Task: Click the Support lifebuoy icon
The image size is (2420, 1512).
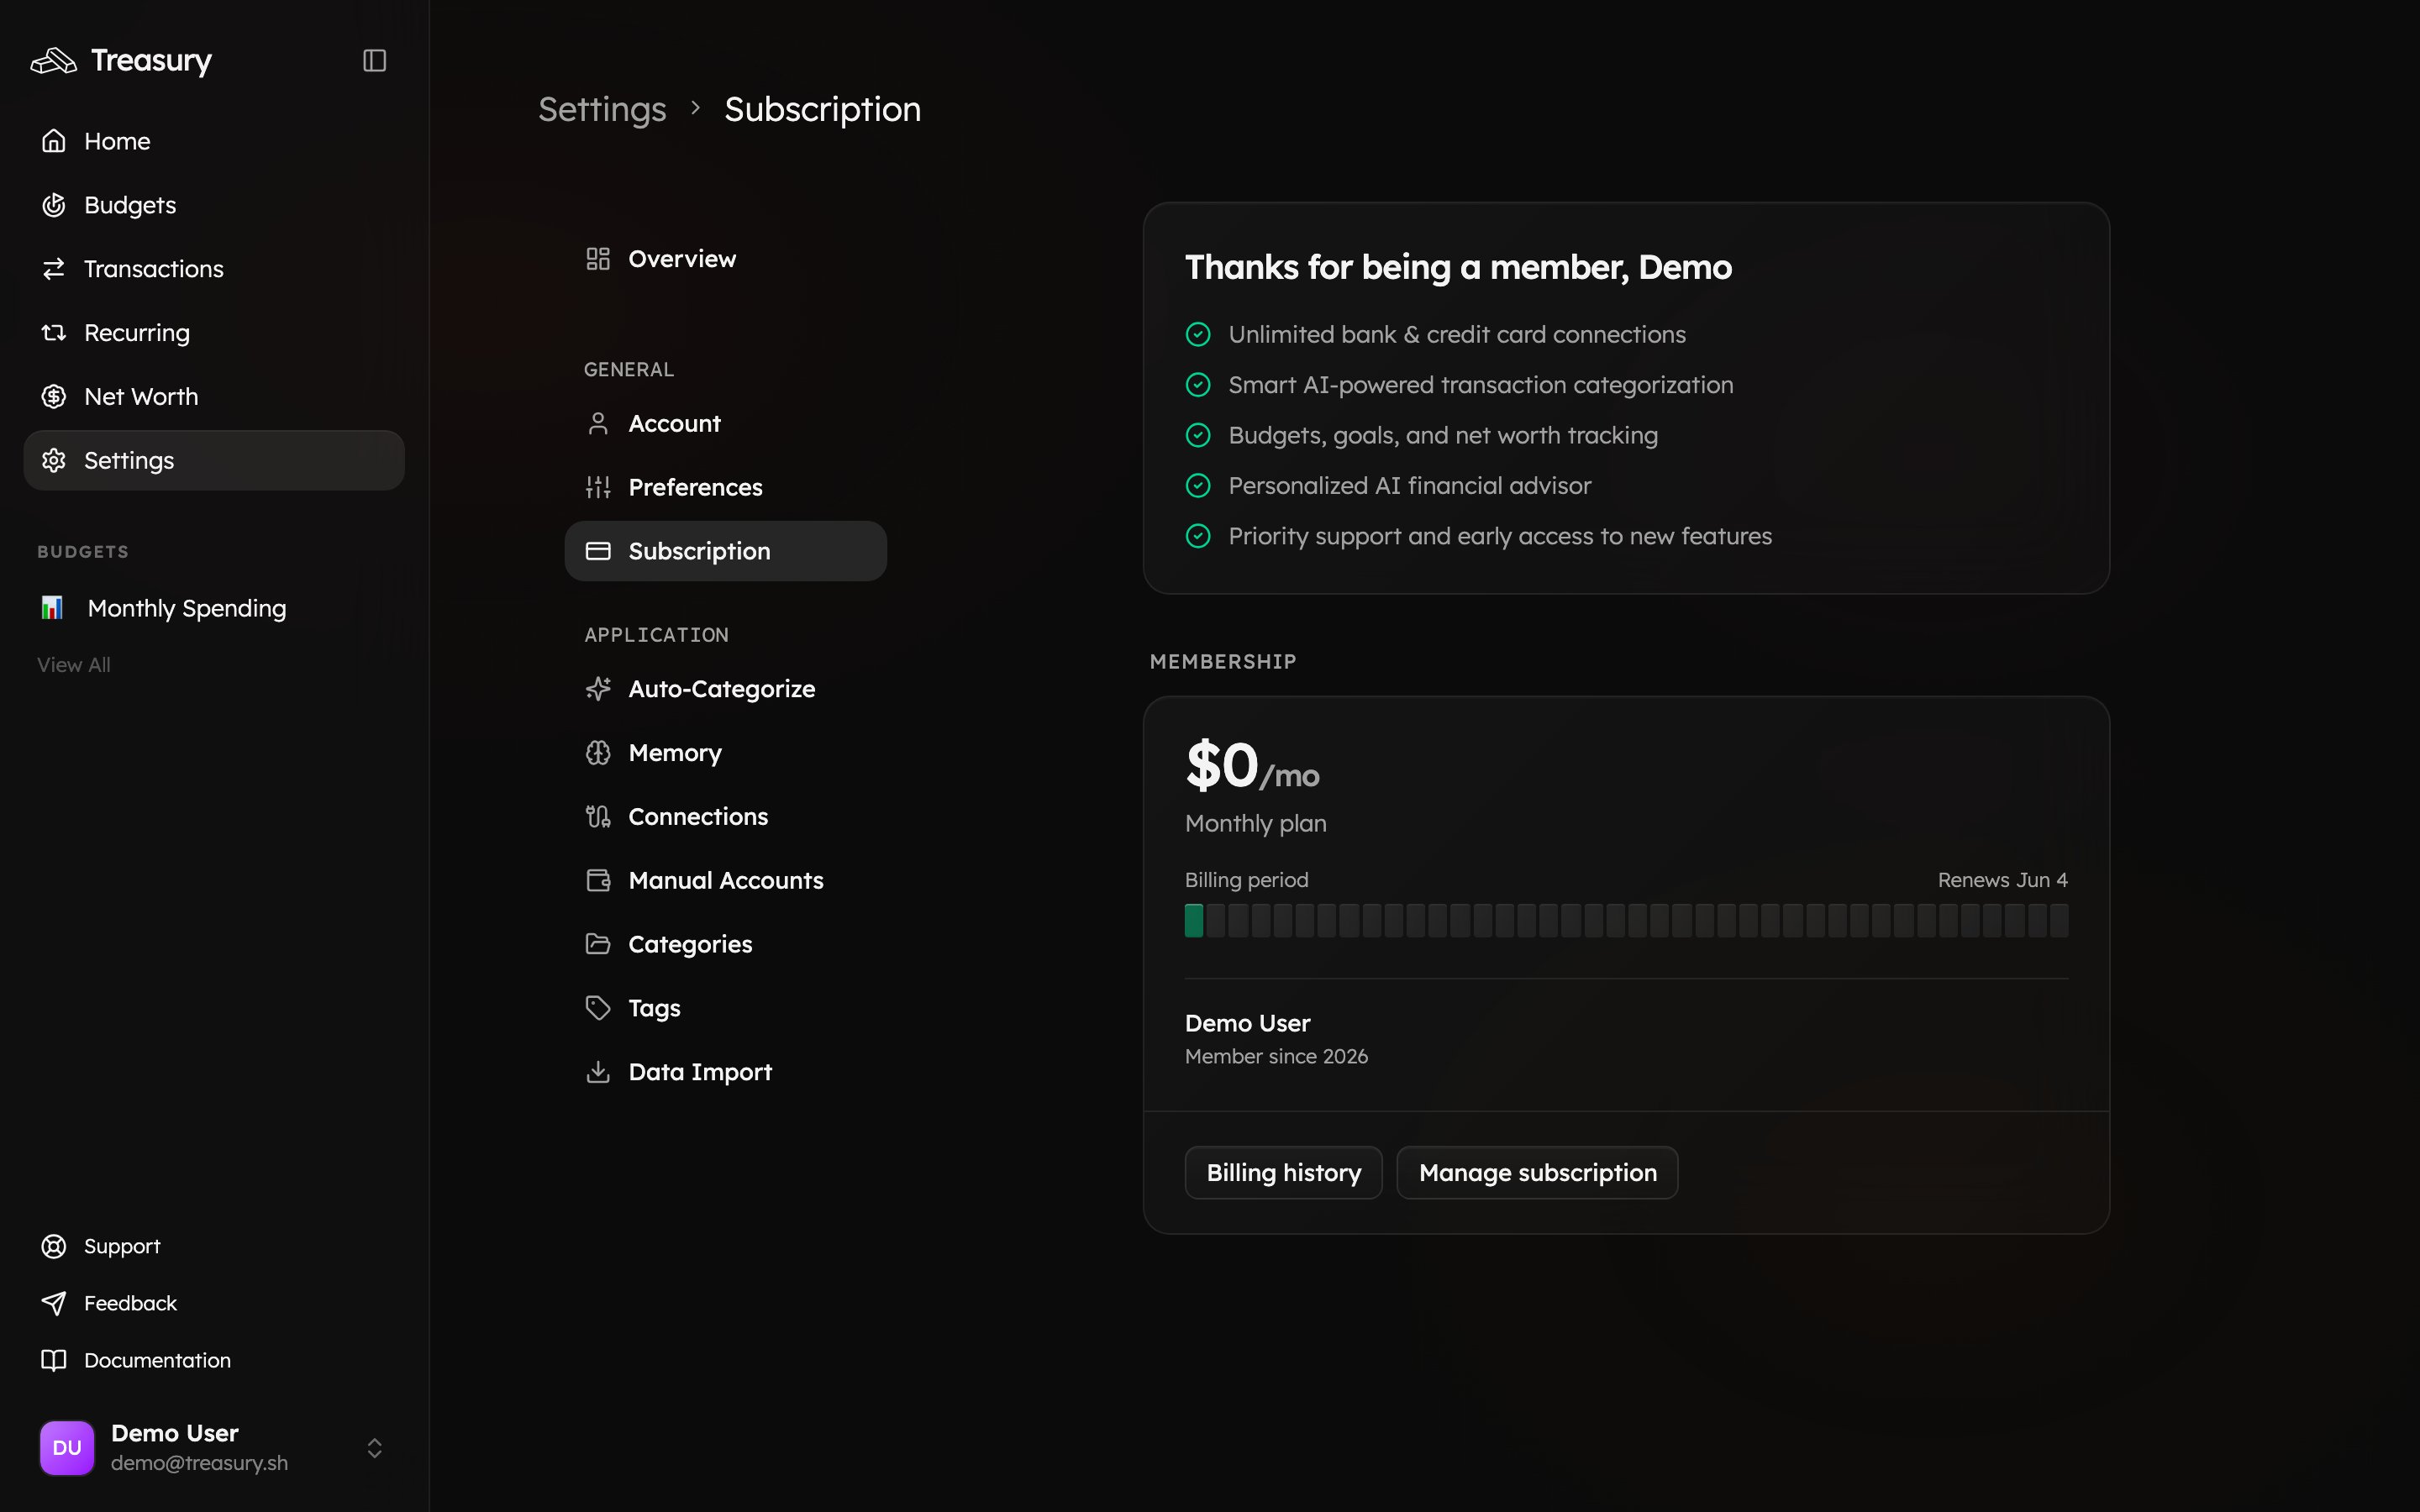Action: [x=54, y=1246]
